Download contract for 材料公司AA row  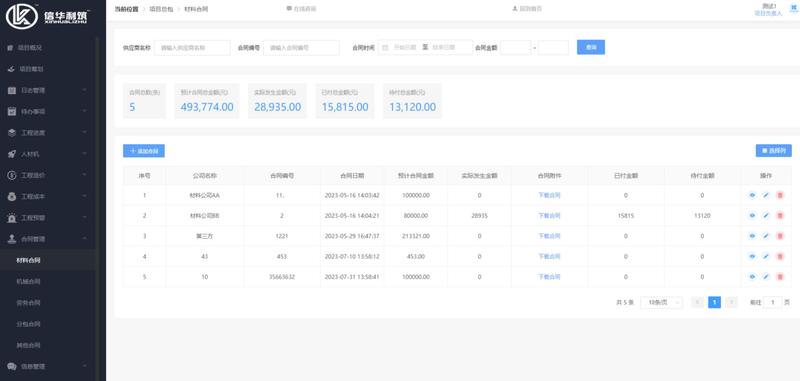tap(549, 195)
